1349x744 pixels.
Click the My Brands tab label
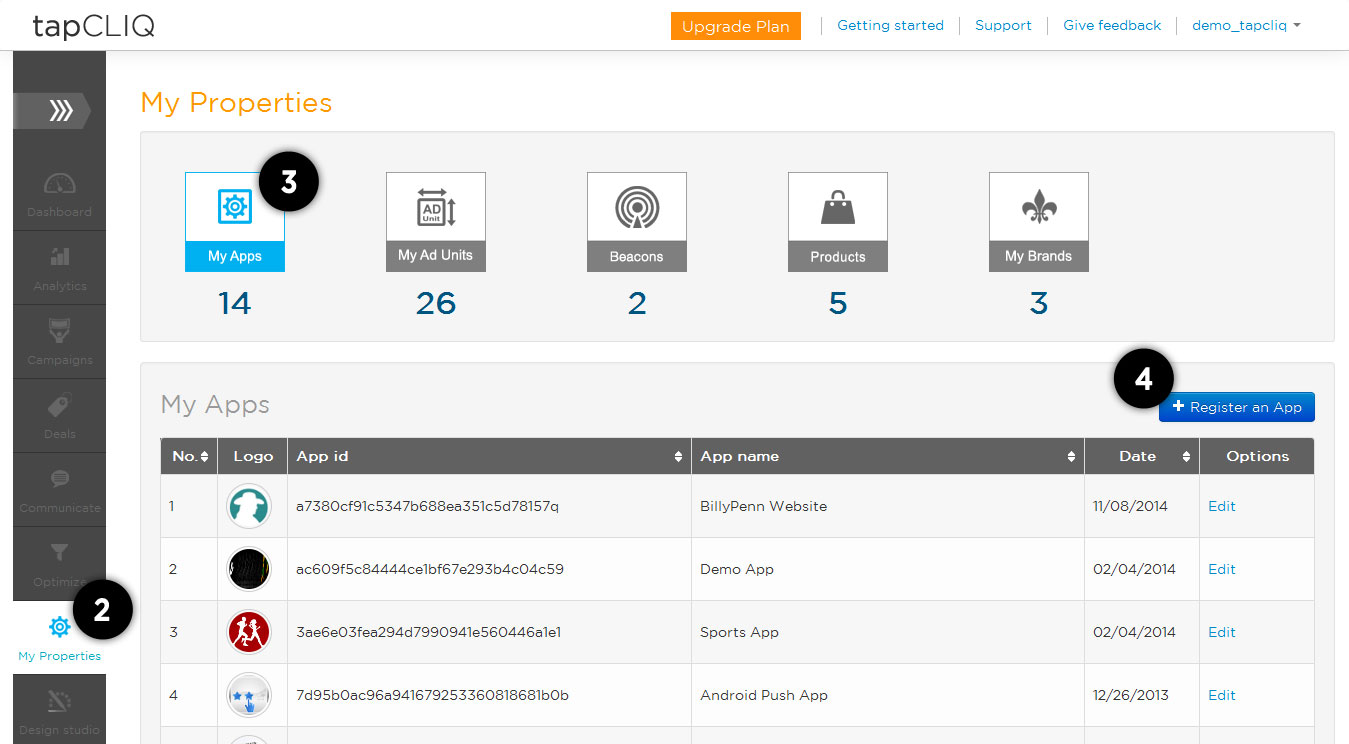point(1039,256)
